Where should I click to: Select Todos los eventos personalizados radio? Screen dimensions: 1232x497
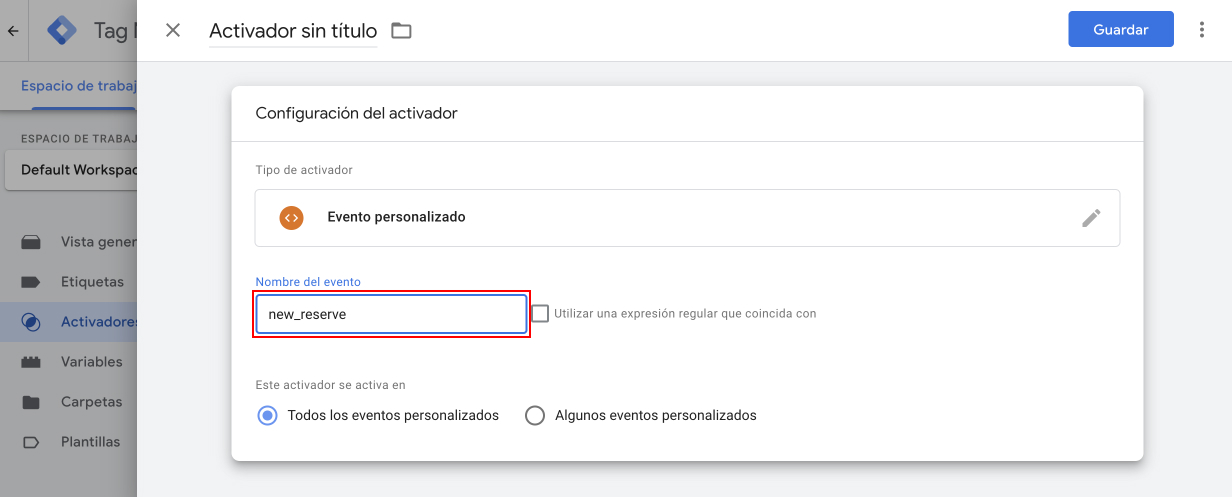[267, 415]
